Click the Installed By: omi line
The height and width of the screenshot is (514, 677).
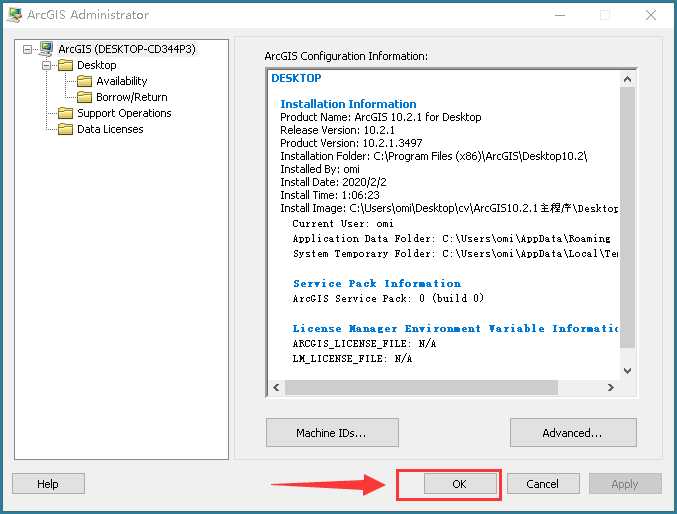click(320, 169)
